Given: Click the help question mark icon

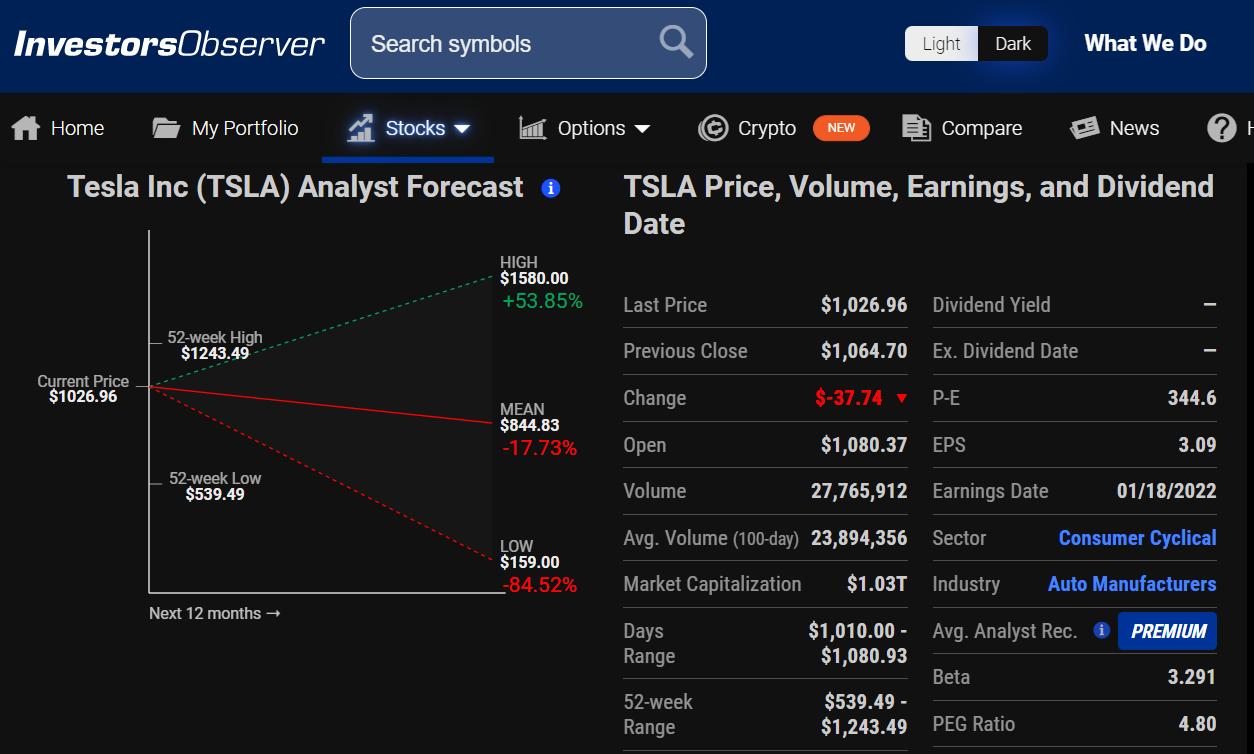Looking at the screenshot, I should (x=1222, y=128).
